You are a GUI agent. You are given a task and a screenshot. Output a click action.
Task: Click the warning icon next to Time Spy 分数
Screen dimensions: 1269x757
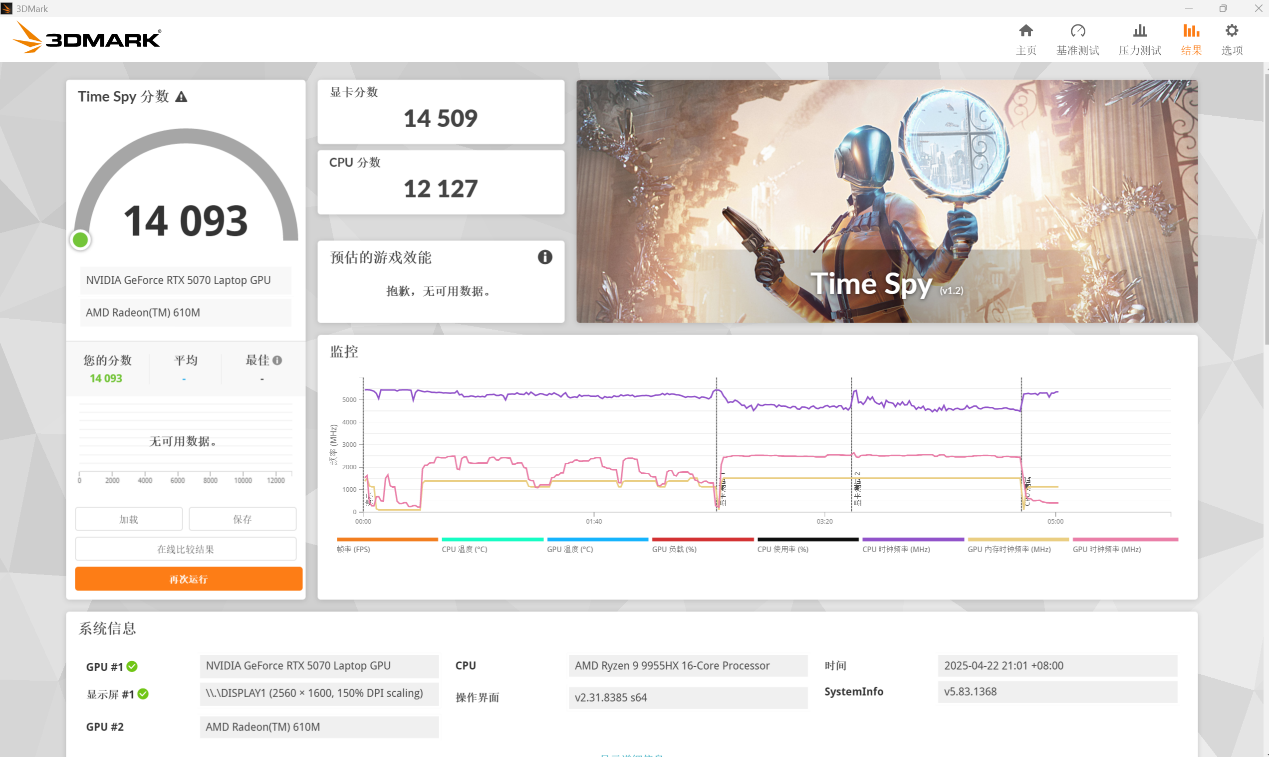pyautogui.click(x=181, y=96)
